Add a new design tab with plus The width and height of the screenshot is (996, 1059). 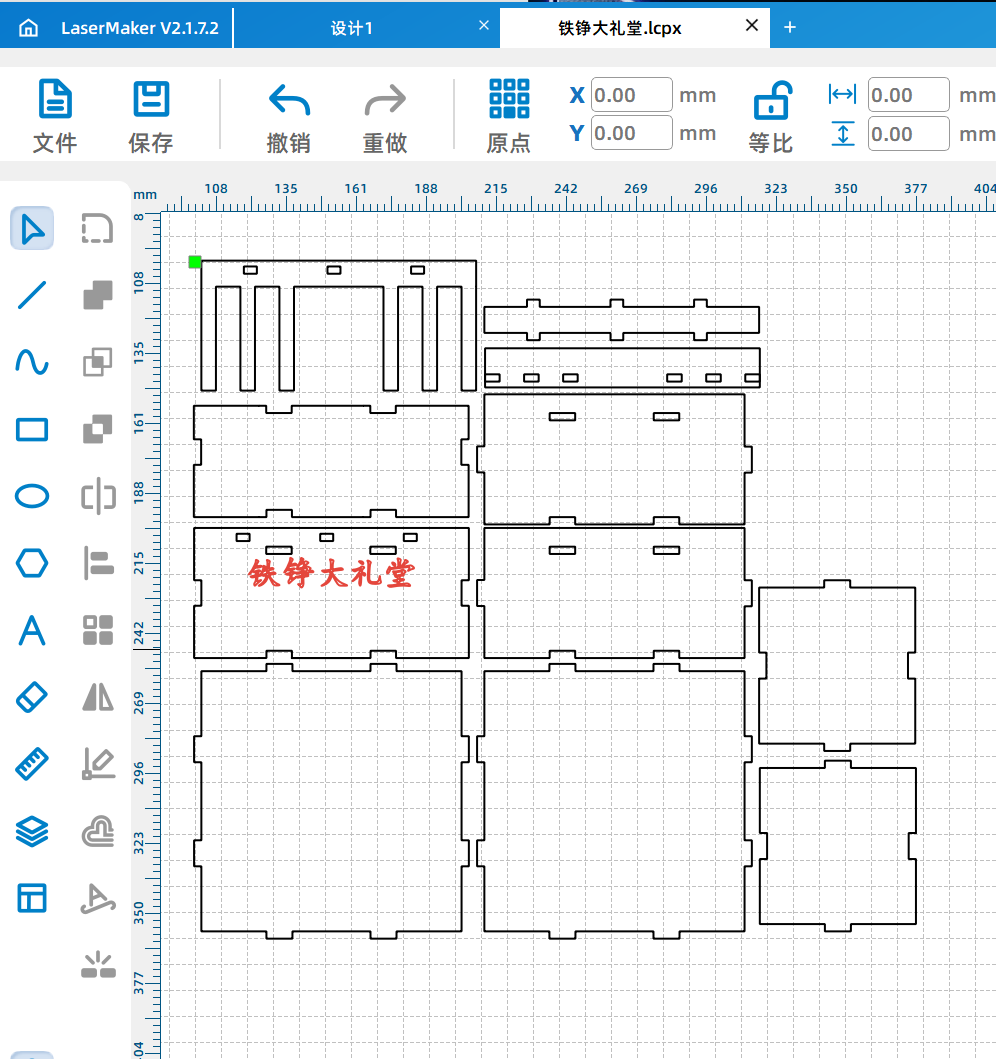pyautogui.click(x=790, y=27)
